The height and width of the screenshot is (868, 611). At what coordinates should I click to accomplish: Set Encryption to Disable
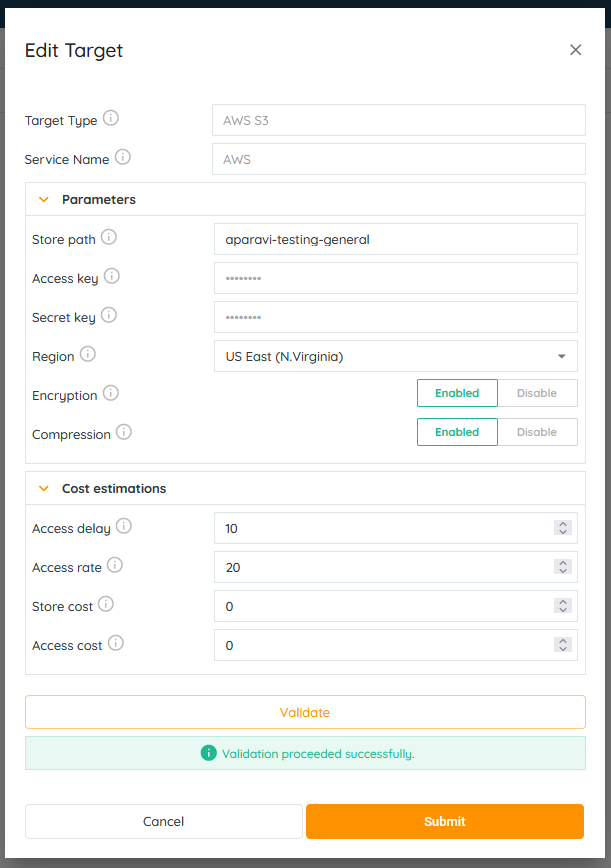pyautogui.click(x=537, y=393)
